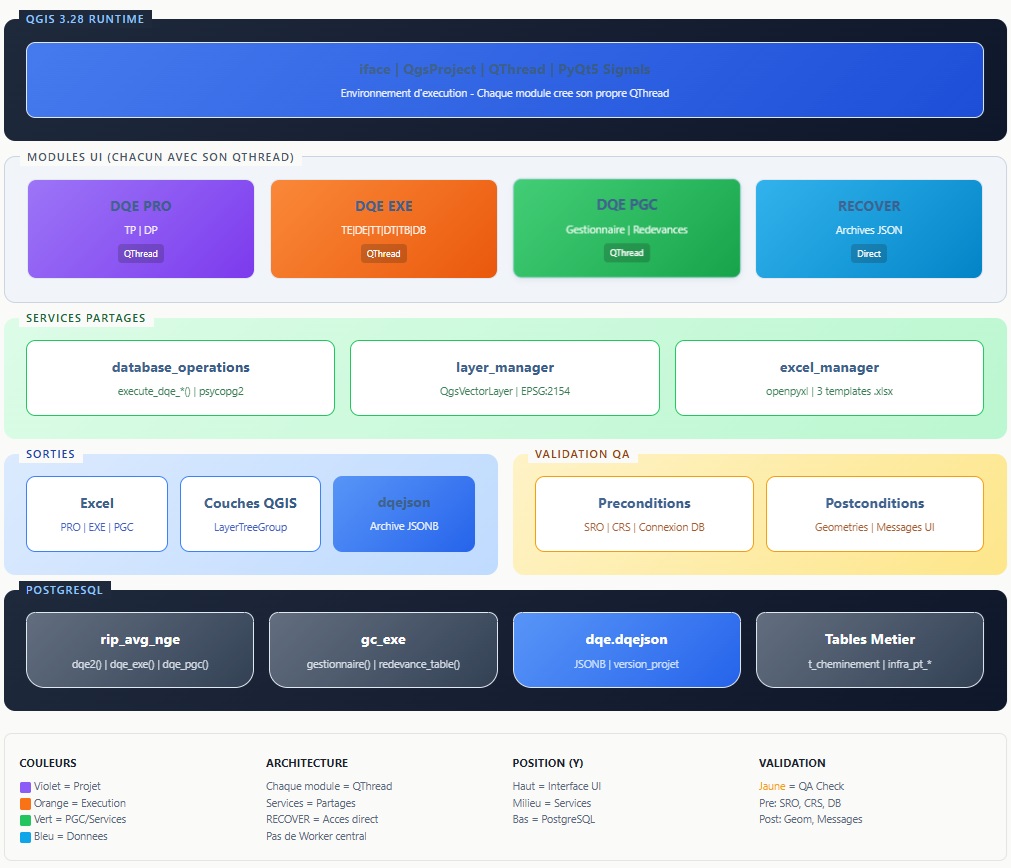Click the violet Projet color swatch
Image resolution: width=1011 pixels, height=868 pixels.
[x=26, y=787]
